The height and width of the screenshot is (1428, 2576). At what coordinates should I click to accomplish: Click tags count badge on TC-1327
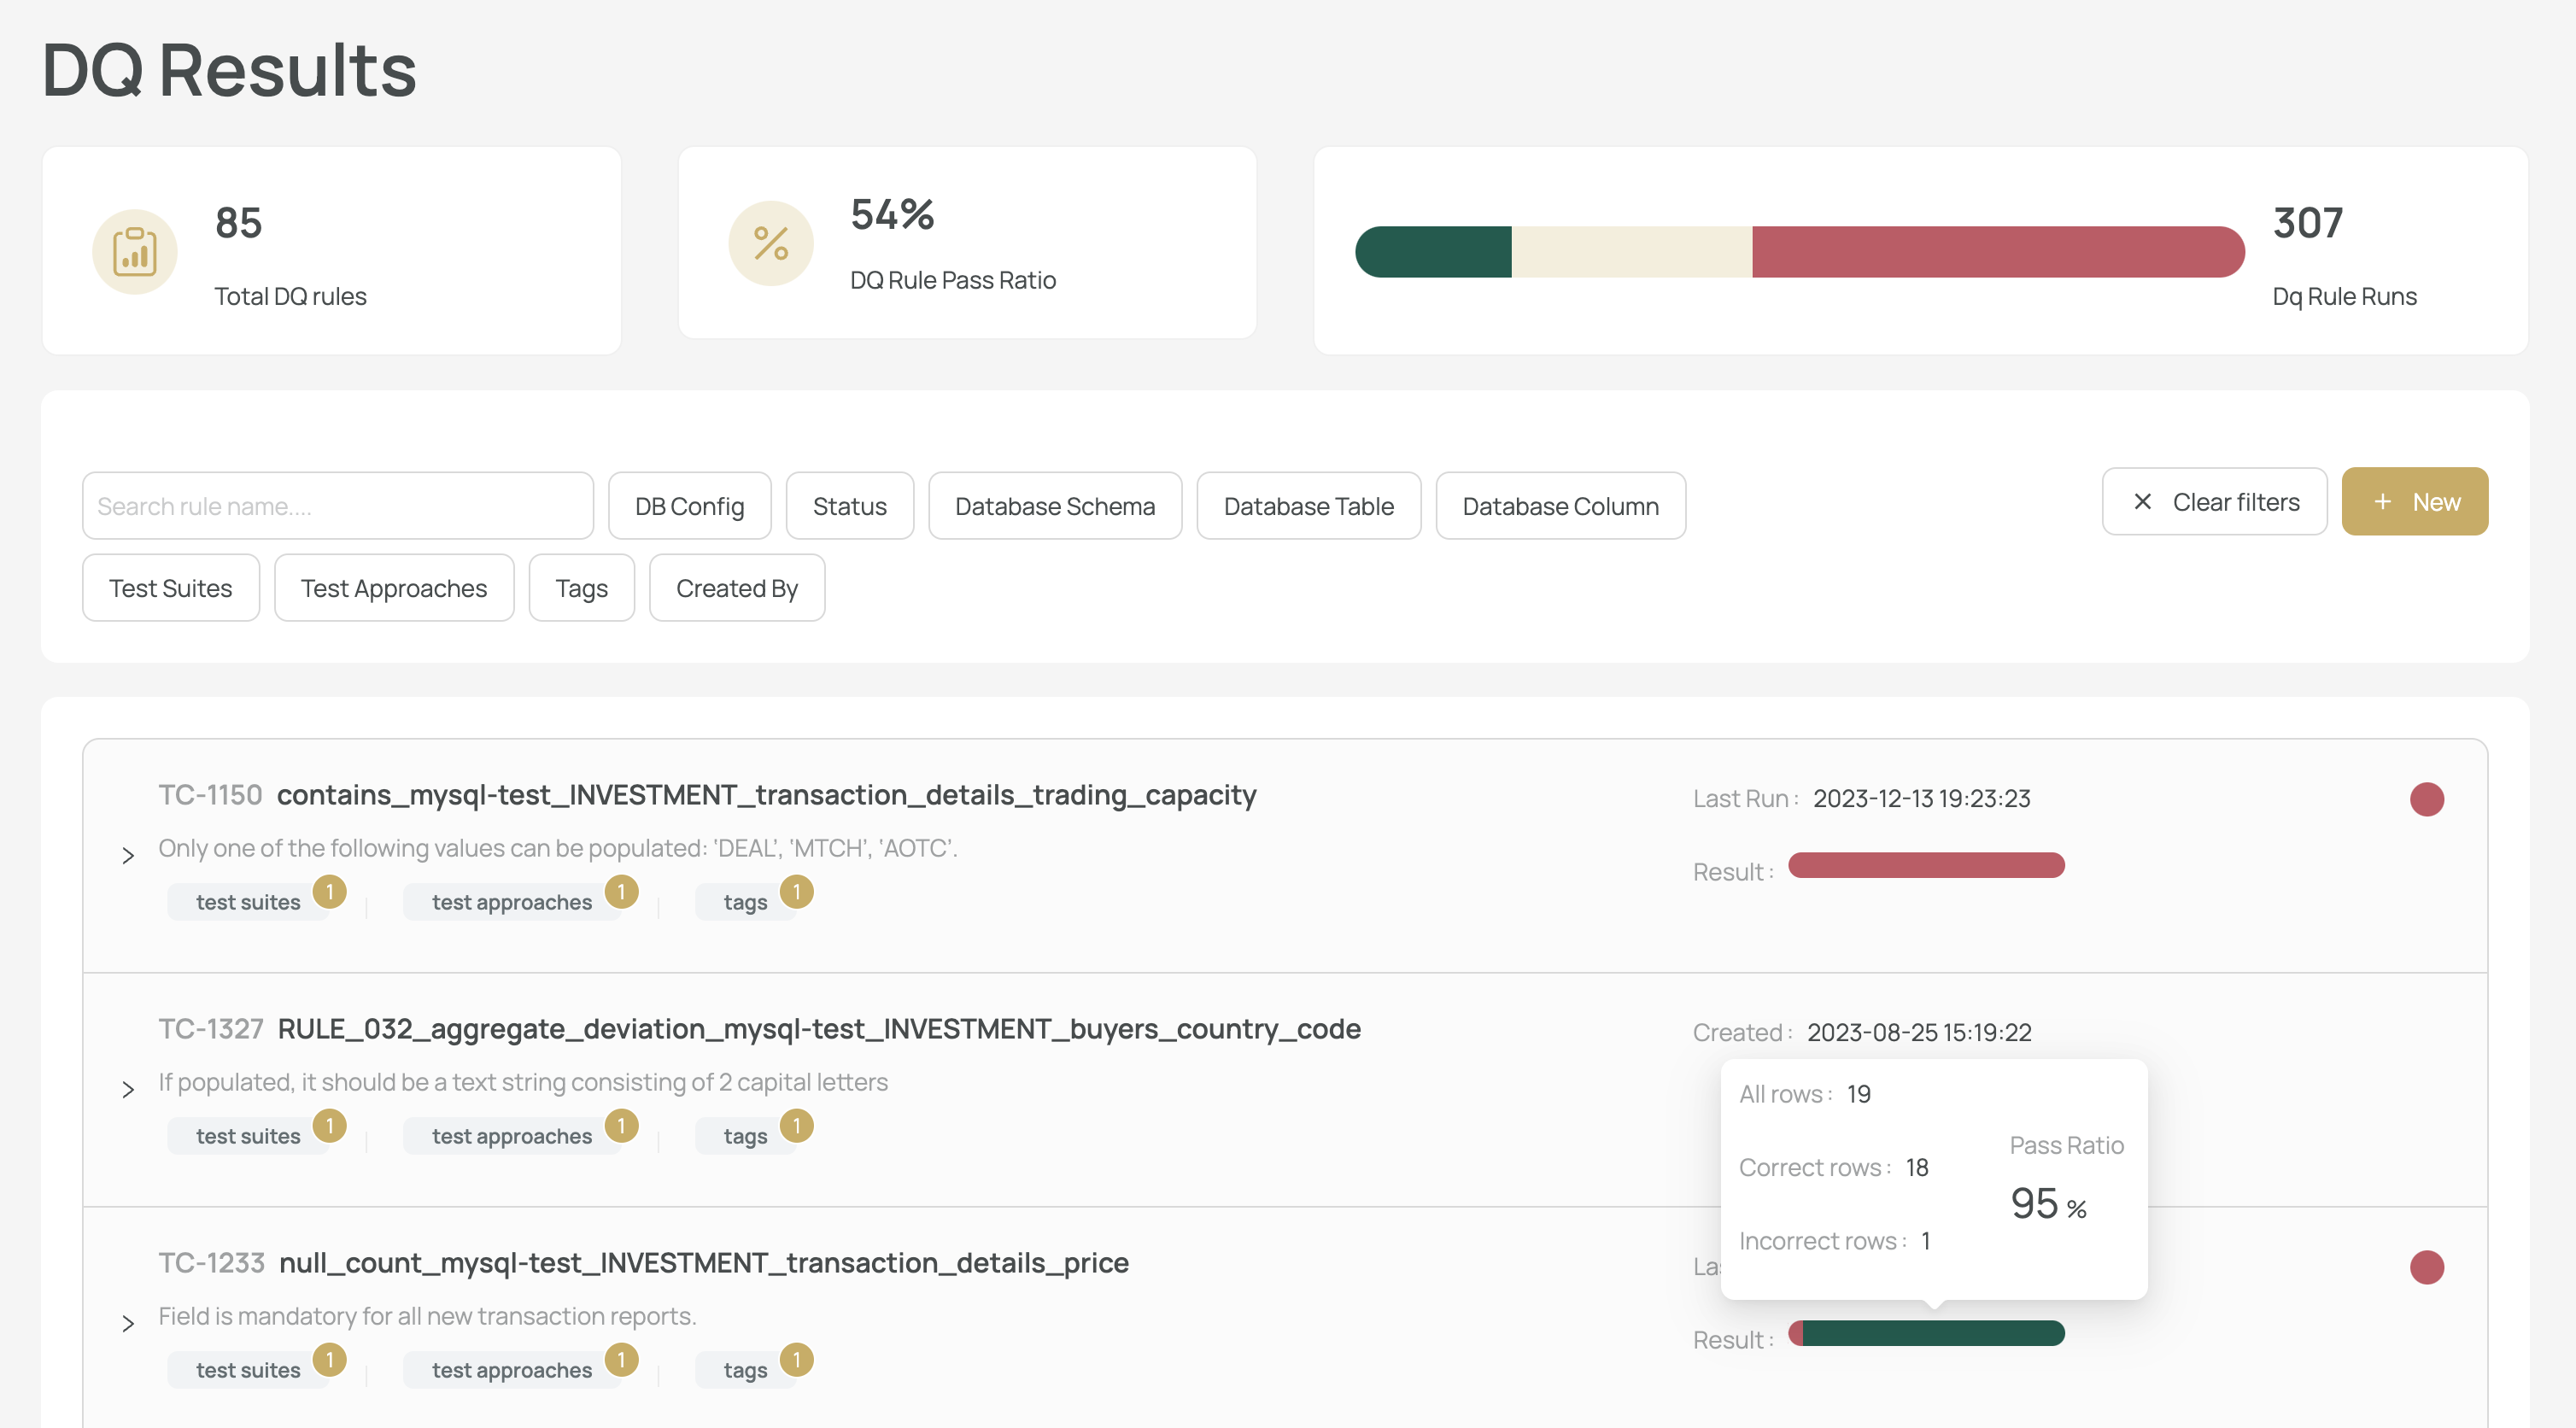(x=797, y=1125)
